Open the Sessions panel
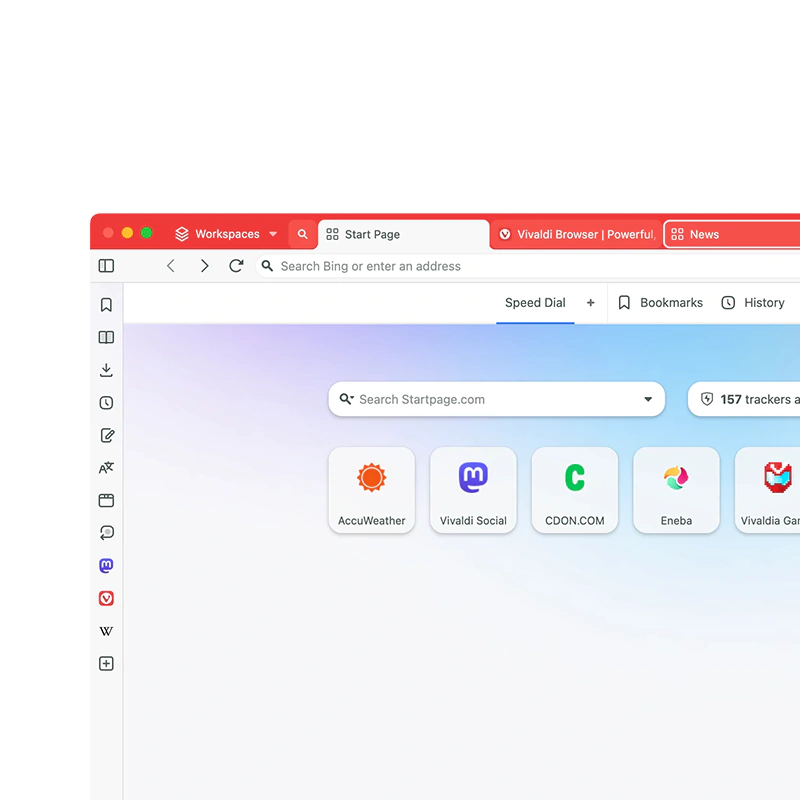The image size is (800, 800). point(107,533)
